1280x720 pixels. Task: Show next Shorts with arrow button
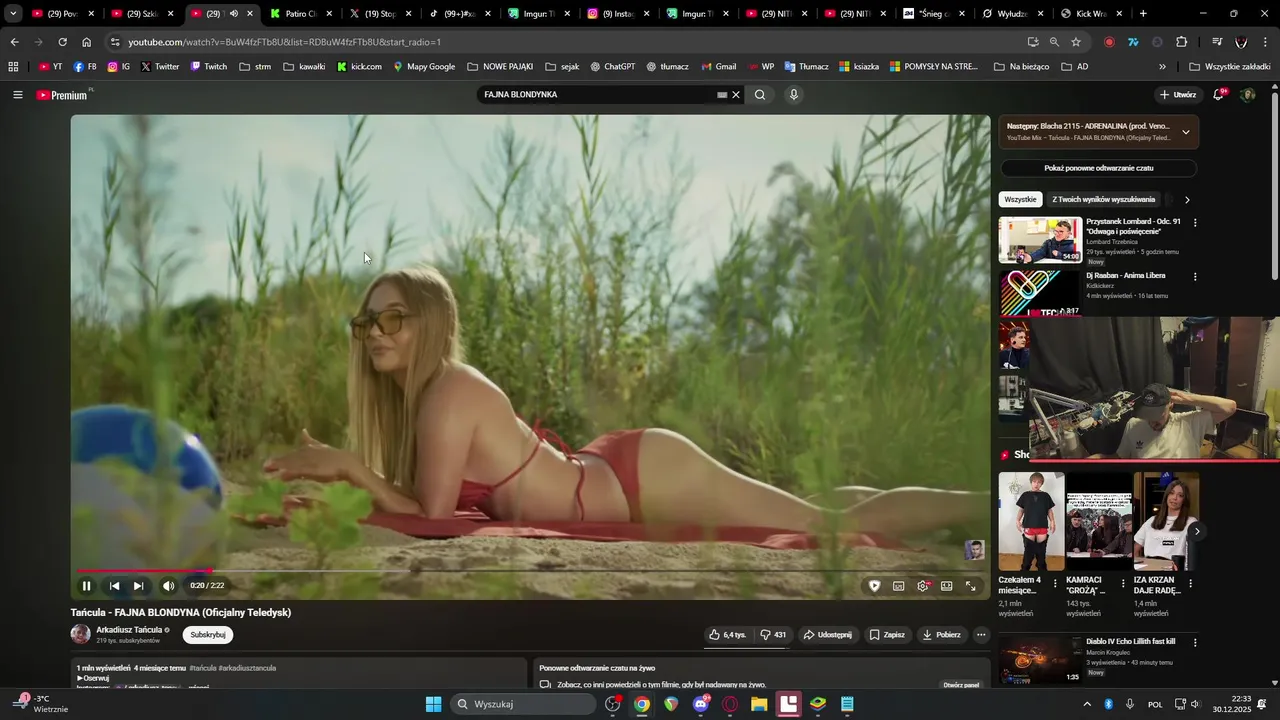[1196, 531]
